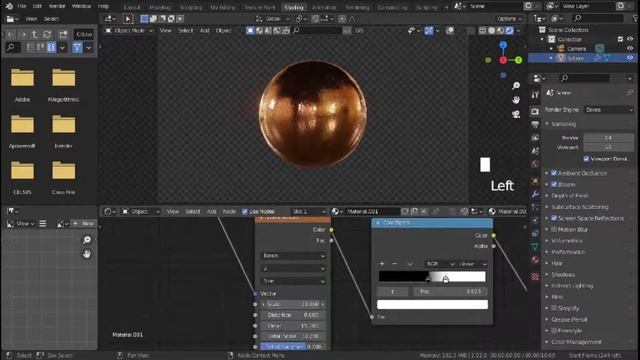This screenshot has height=360, width=640.
Task: Select thumbnail display mode in file browser
Action: [51, 48]
